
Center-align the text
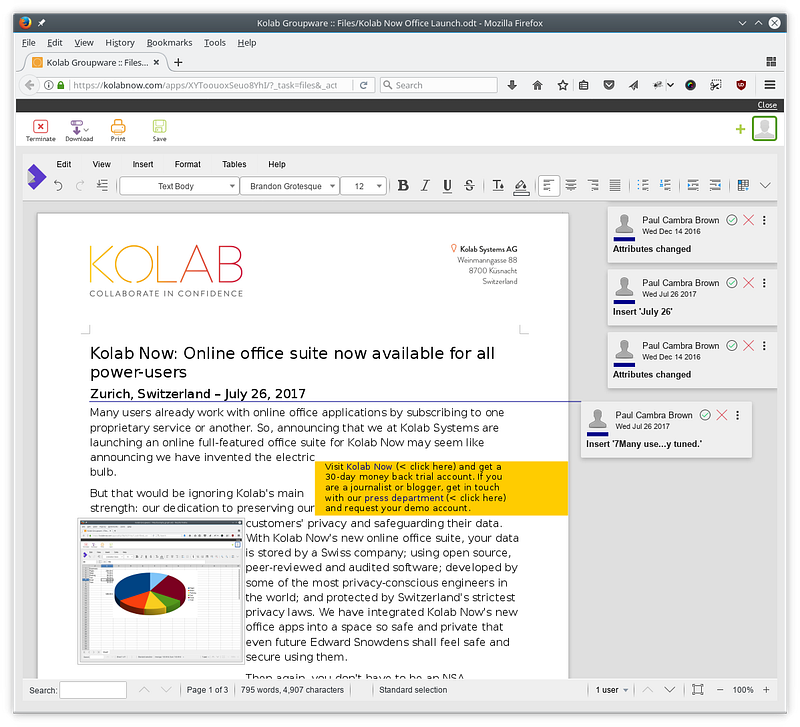[x=571, y=186]
